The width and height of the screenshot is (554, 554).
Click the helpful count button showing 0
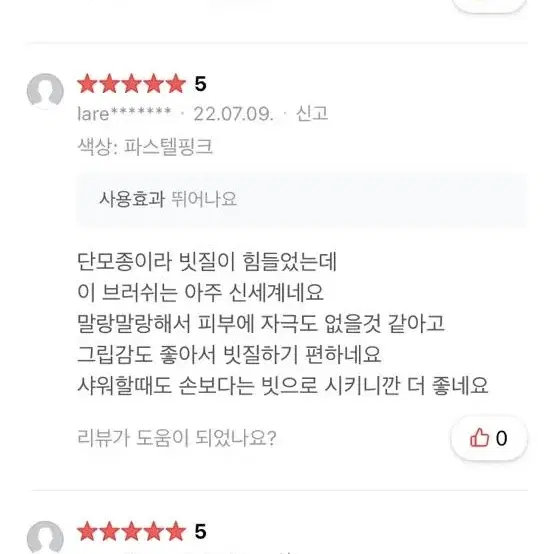pos(489,438)
